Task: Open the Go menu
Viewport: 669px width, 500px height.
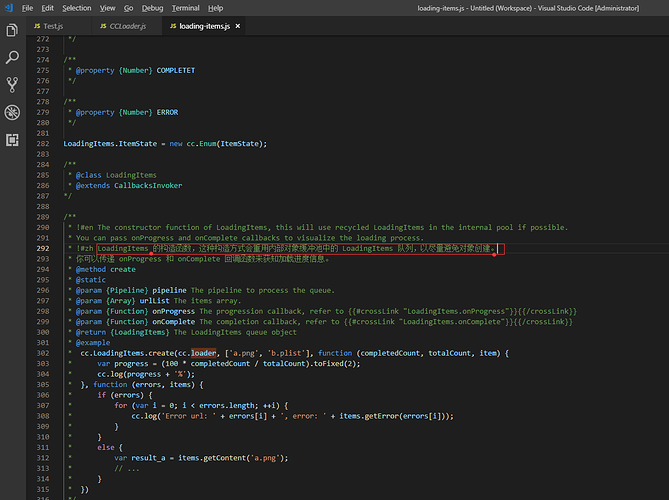Action: (x=128, y=8)
